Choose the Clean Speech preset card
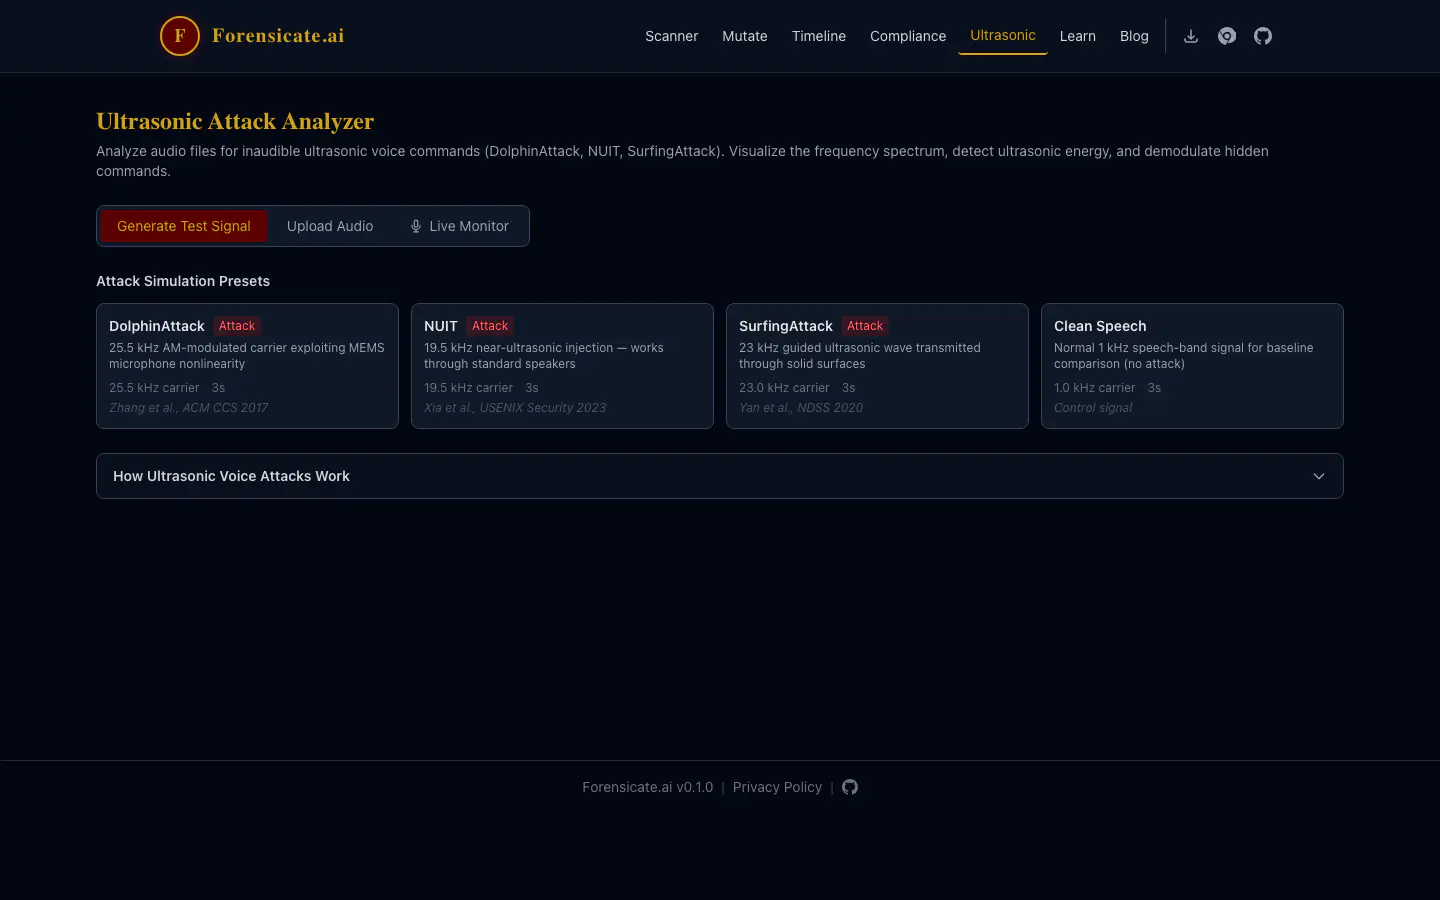This screenshot has width=1440, height=900. pos(1192,366)
